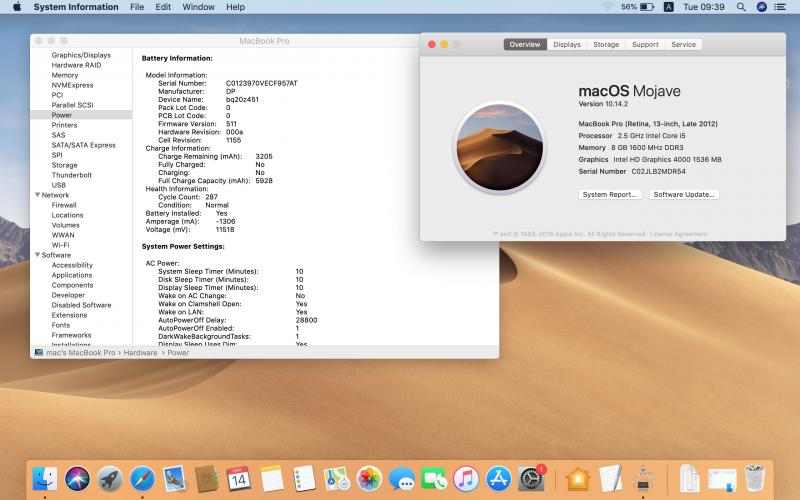Image resolution: width=800 pixels, height=500 pixels.
Task: Open Photos pinwheel icon in Dock
Action: (369, 479)
